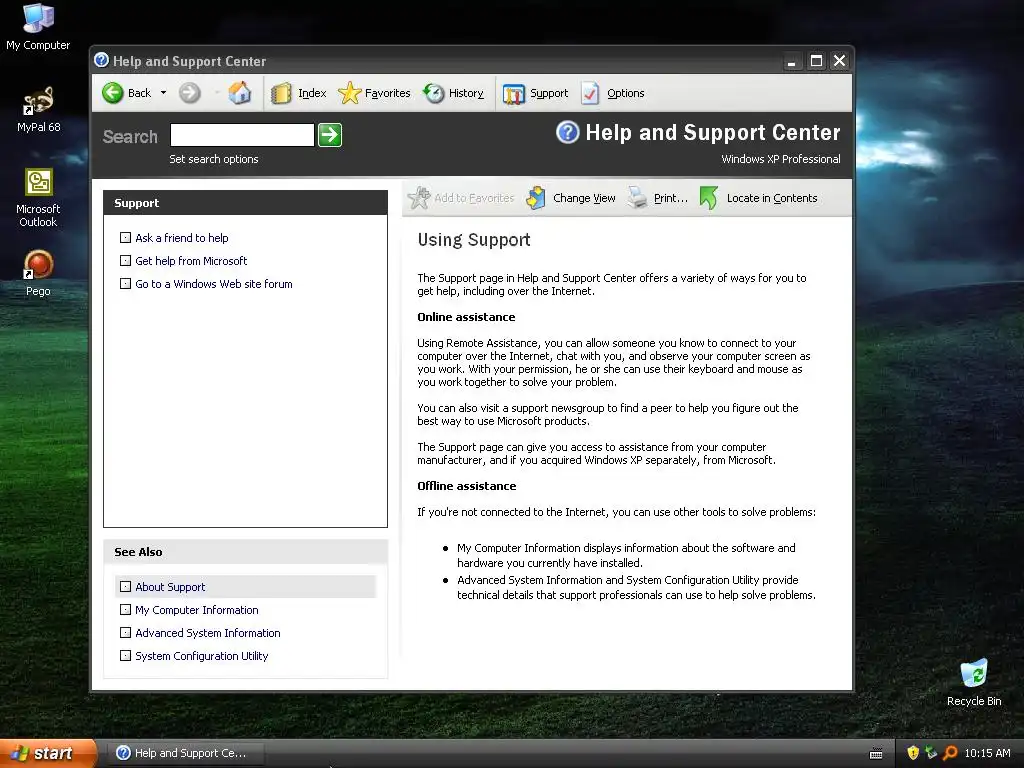1024x768 pixels.
Task: Click the blue question mark banner logo
Action: point(568,132)
